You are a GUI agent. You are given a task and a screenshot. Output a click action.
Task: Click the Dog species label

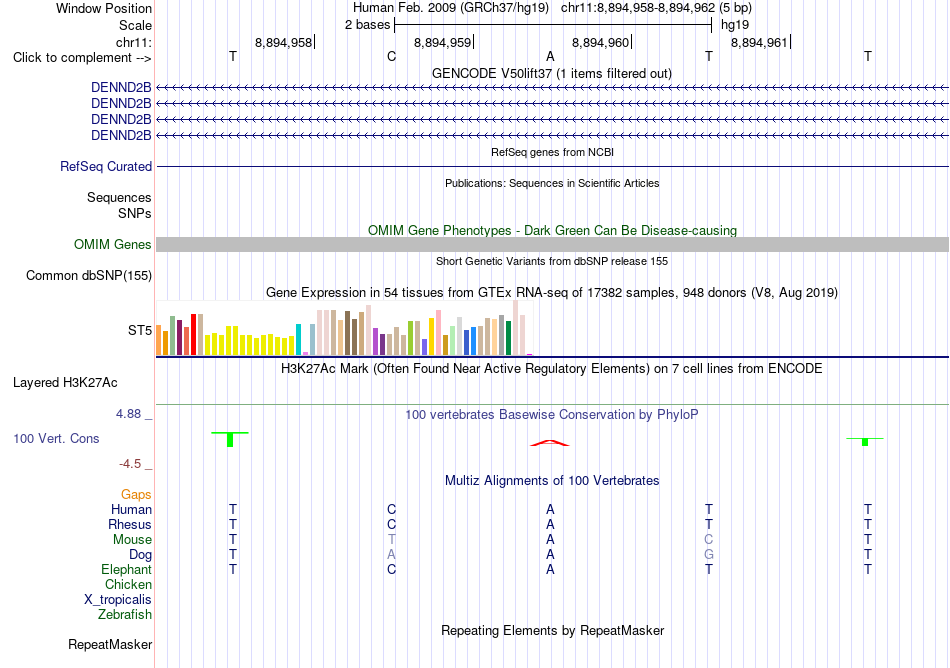tap(141, 554)
